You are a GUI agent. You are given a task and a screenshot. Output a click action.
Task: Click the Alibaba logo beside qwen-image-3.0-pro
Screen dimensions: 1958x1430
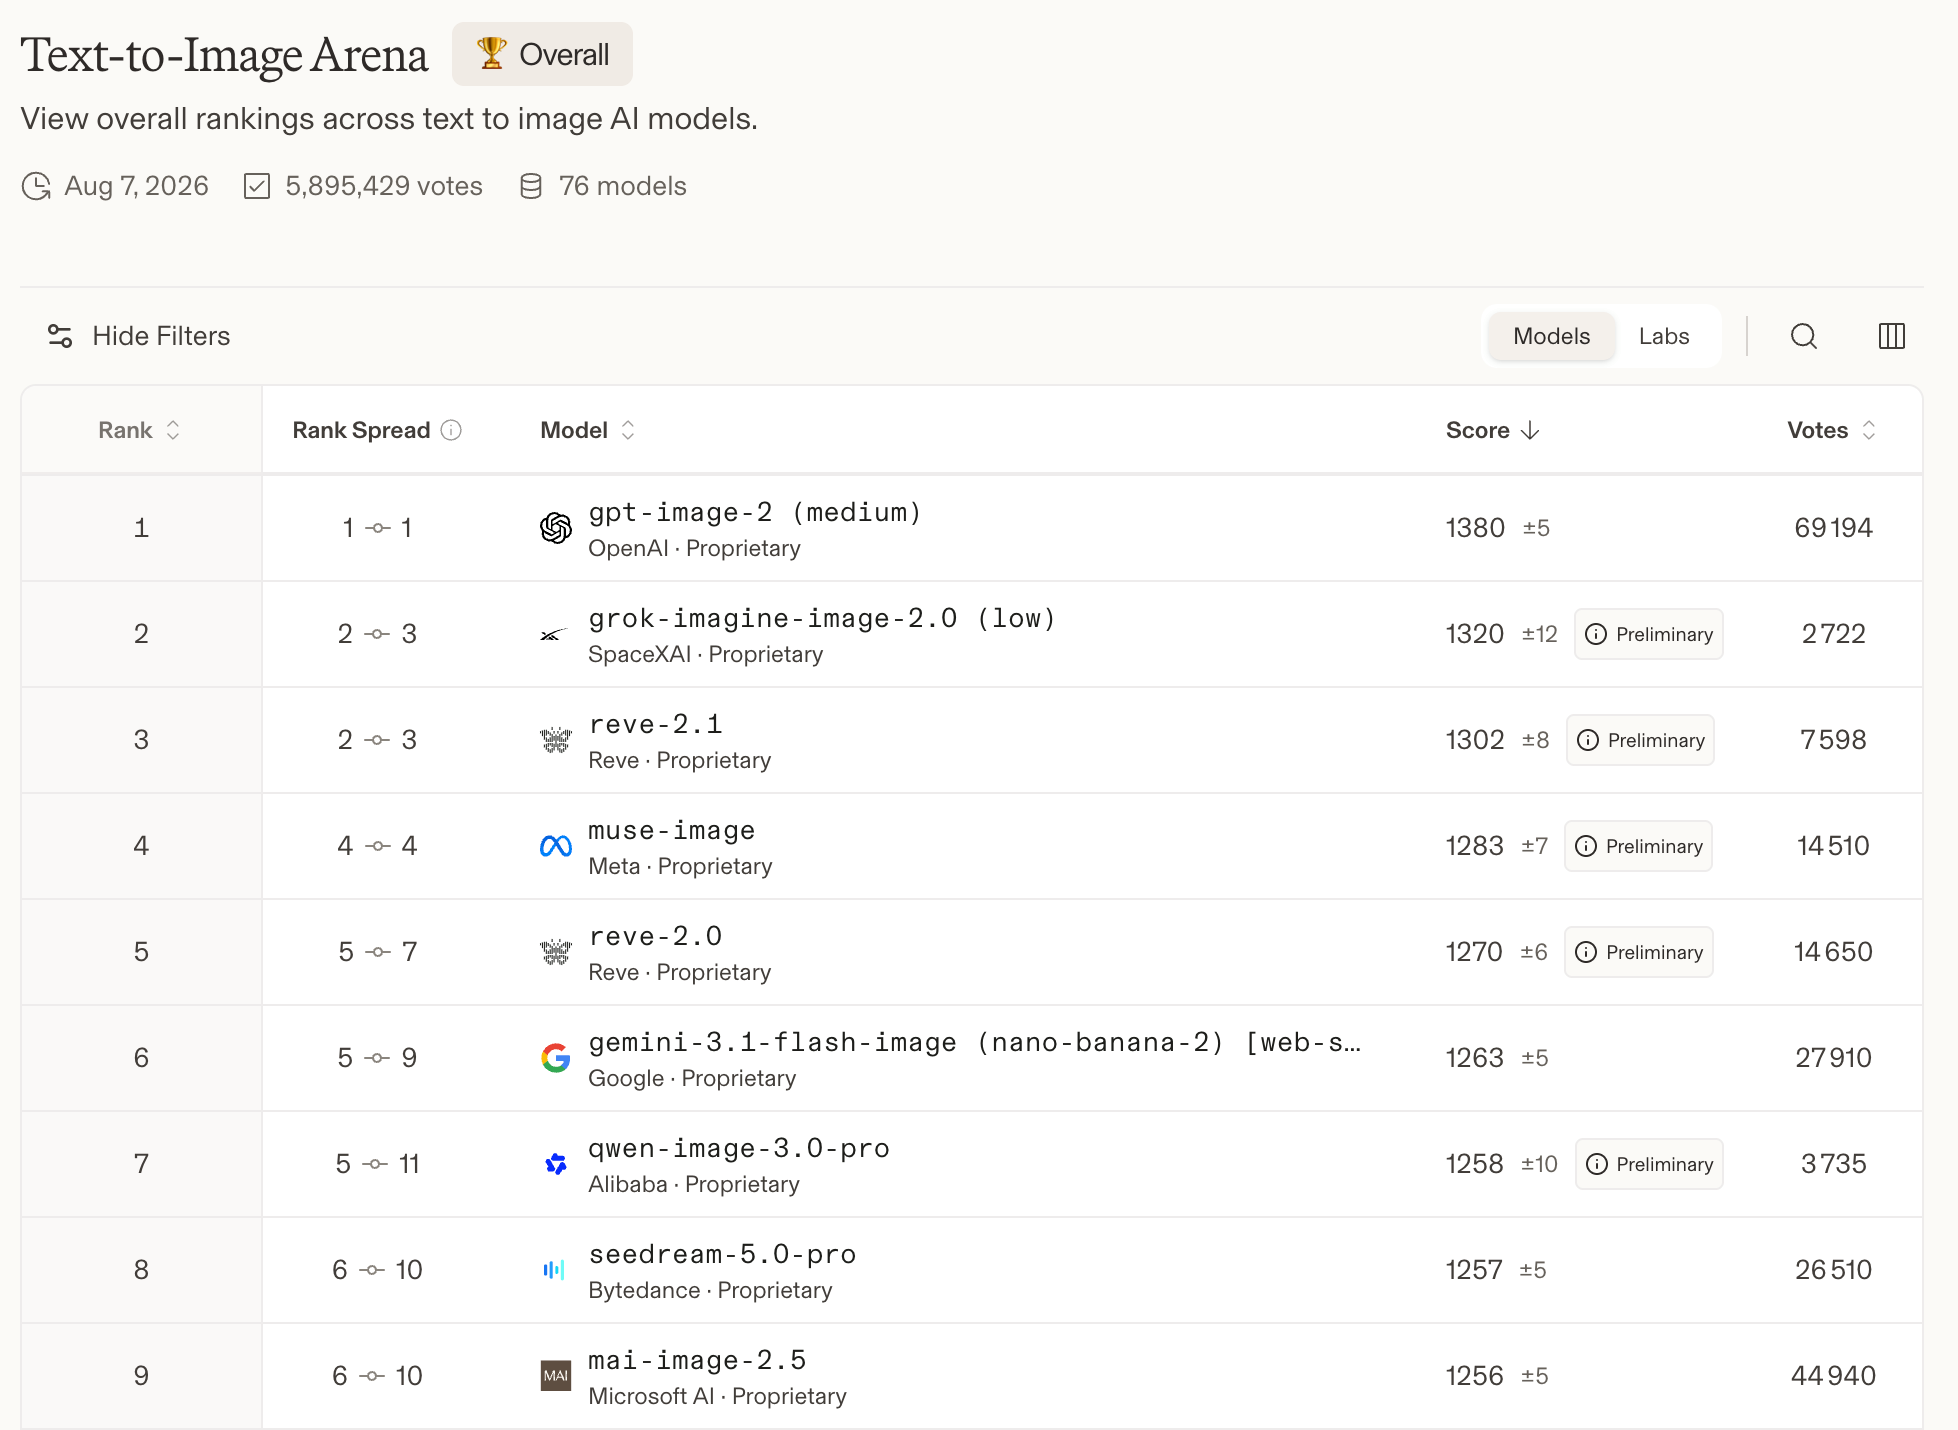tap(556, 1164)
